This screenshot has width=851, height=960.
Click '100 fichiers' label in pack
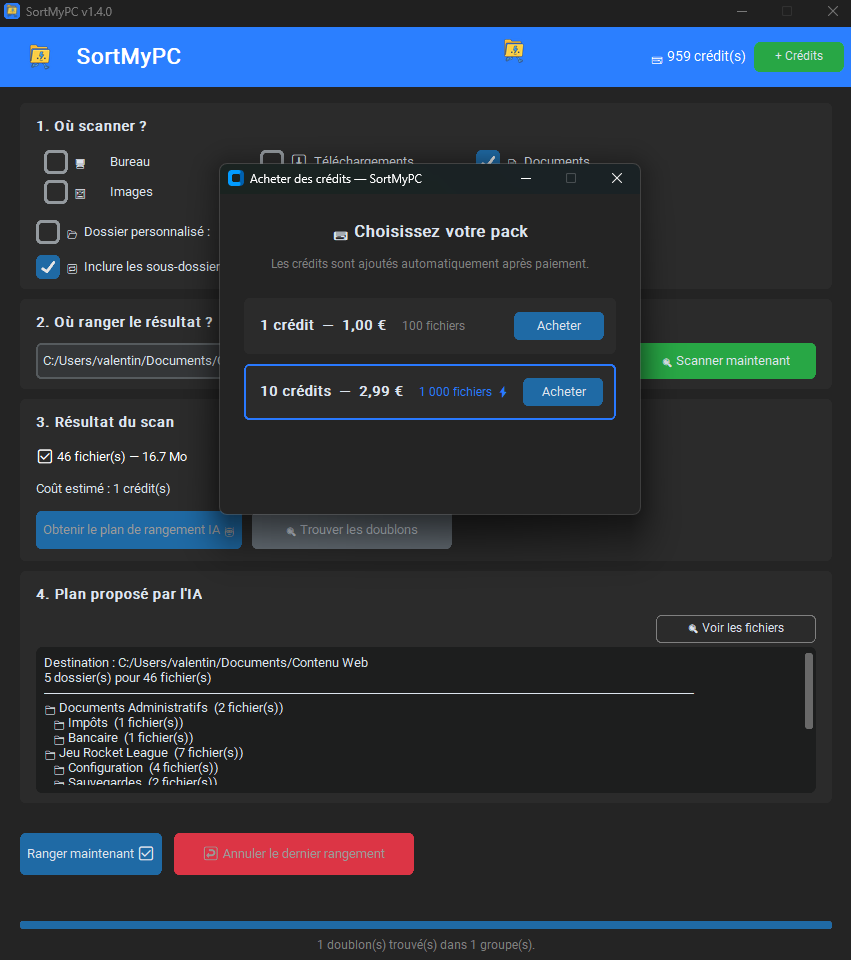(x=433, y=326)
